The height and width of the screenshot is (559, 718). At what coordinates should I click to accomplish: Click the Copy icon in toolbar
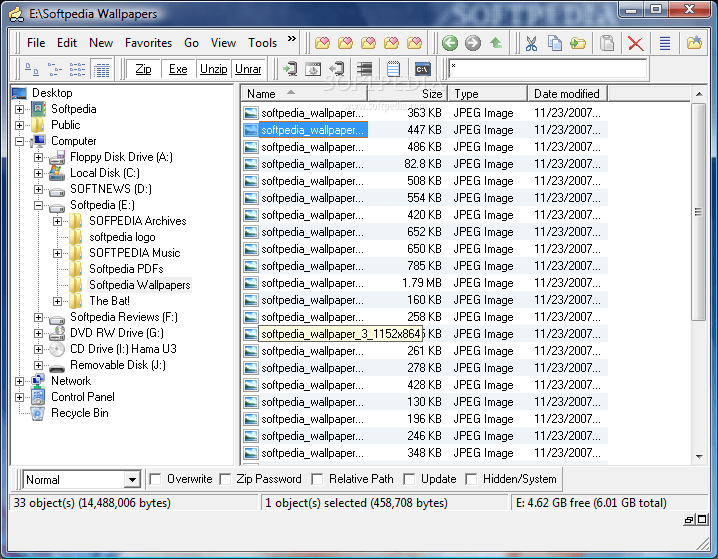[555, 43]
